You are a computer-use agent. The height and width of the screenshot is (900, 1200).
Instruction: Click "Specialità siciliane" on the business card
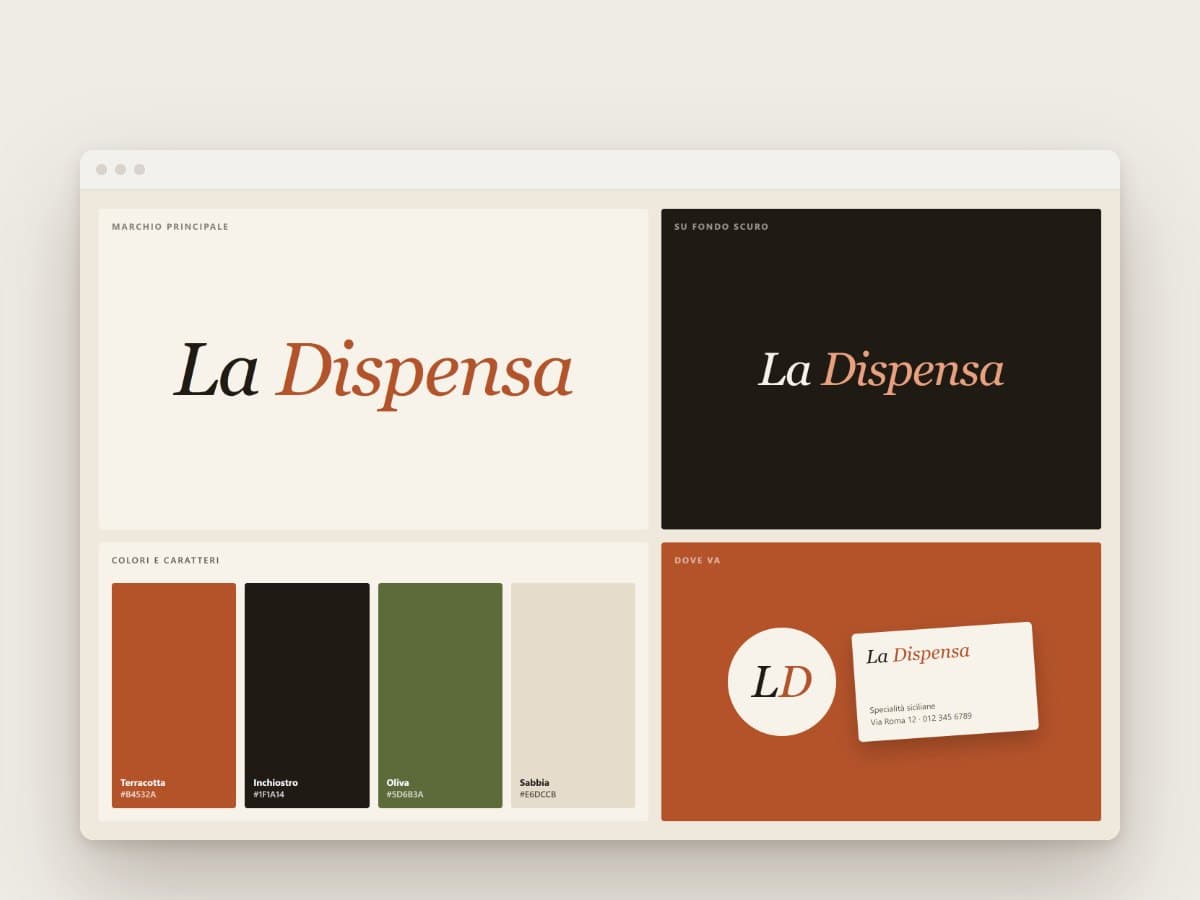click(x=902, y=707)
